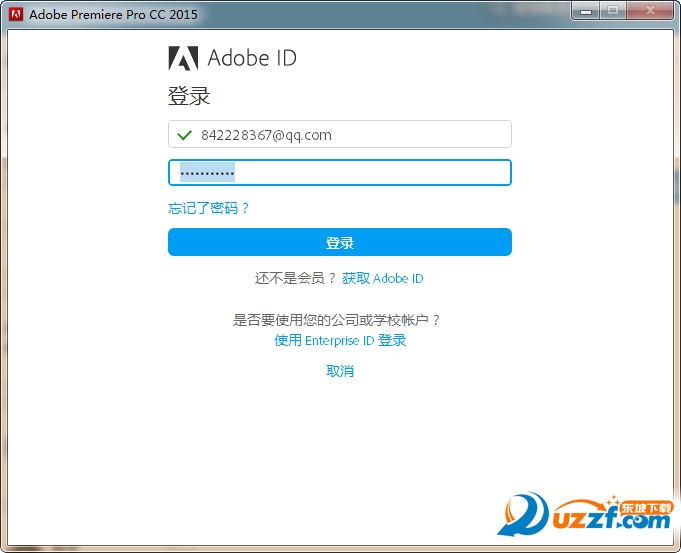Click the blue 登录 sign-in button
The image size is (681, 553).
coord(340,242)
